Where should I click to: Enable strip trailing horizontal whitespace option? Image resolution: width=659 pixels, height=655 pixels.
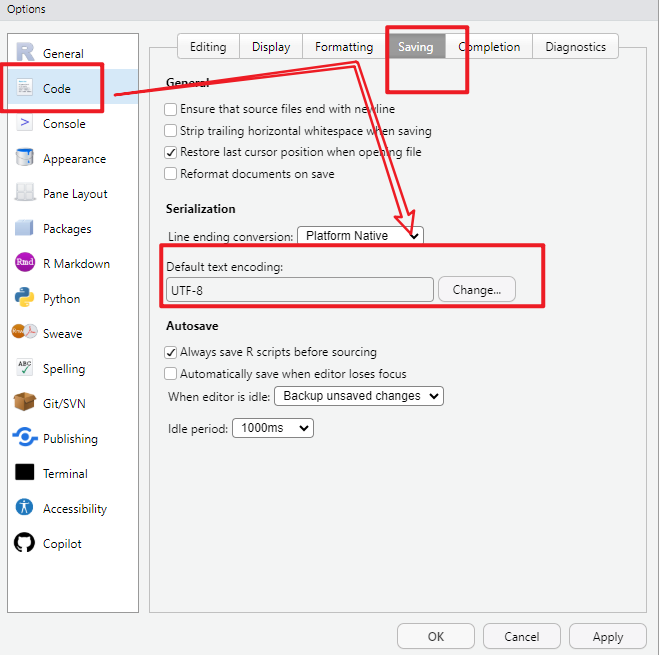pyautogui.click(x=171, y=131)
